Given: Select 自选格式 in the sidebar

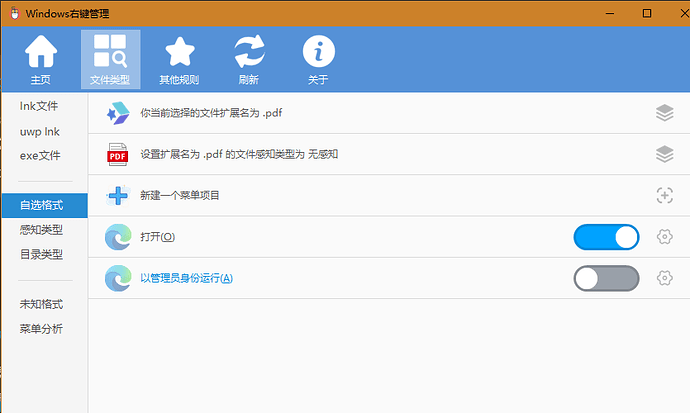Looking at the screenshot, I should point(44,205).
